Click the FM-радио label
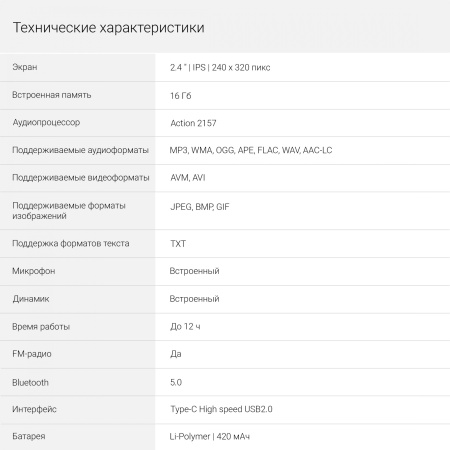The height and width of the screenshot is (450, 450). click(32, 354)
